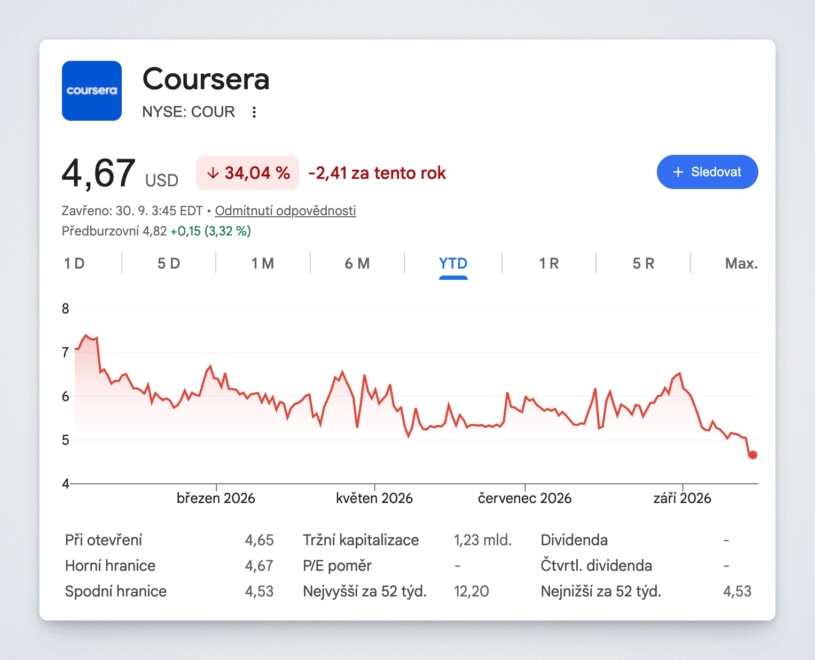Click the 4,67 current price
Viewport: 815px width, 660px height.
(98, 173)
